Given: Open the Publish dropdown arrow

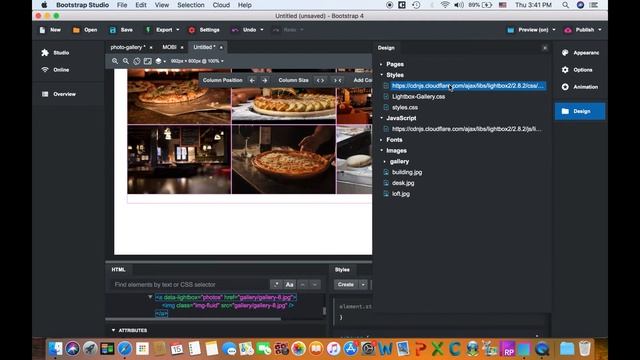Looking at the screenshot, I should click(600, 30).
